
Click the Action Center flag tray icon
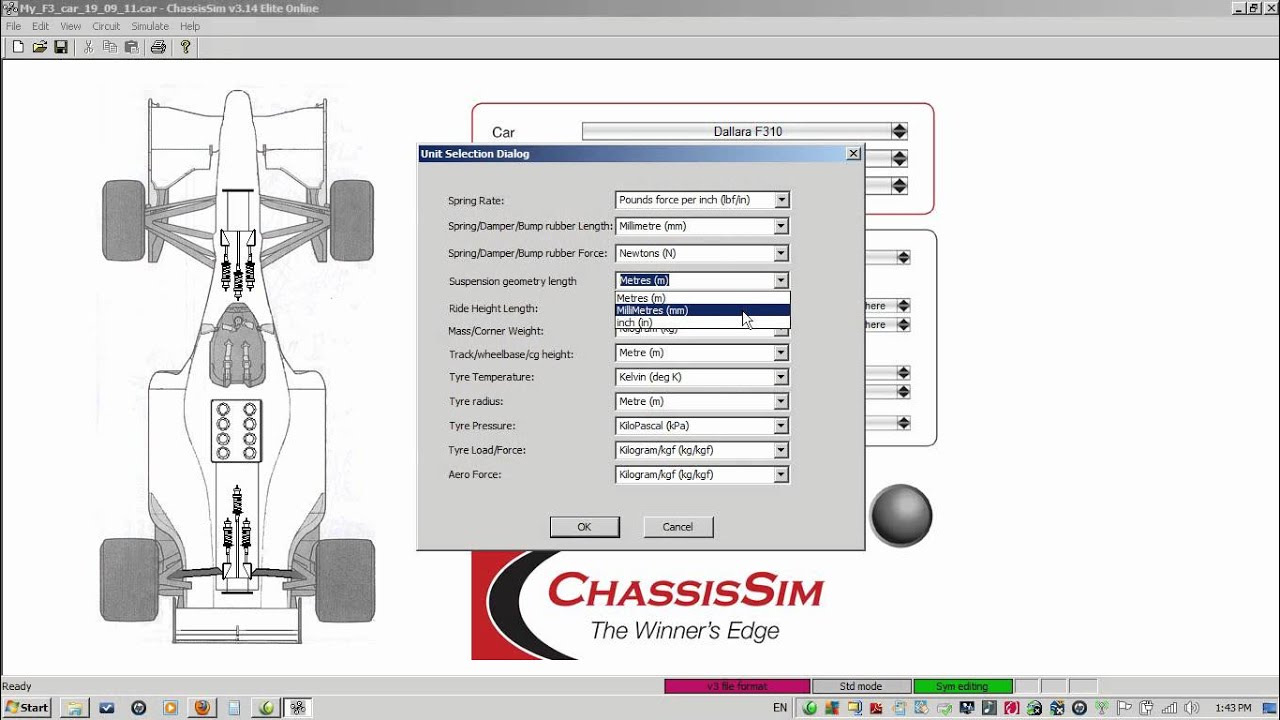(x=1125, y=708)
